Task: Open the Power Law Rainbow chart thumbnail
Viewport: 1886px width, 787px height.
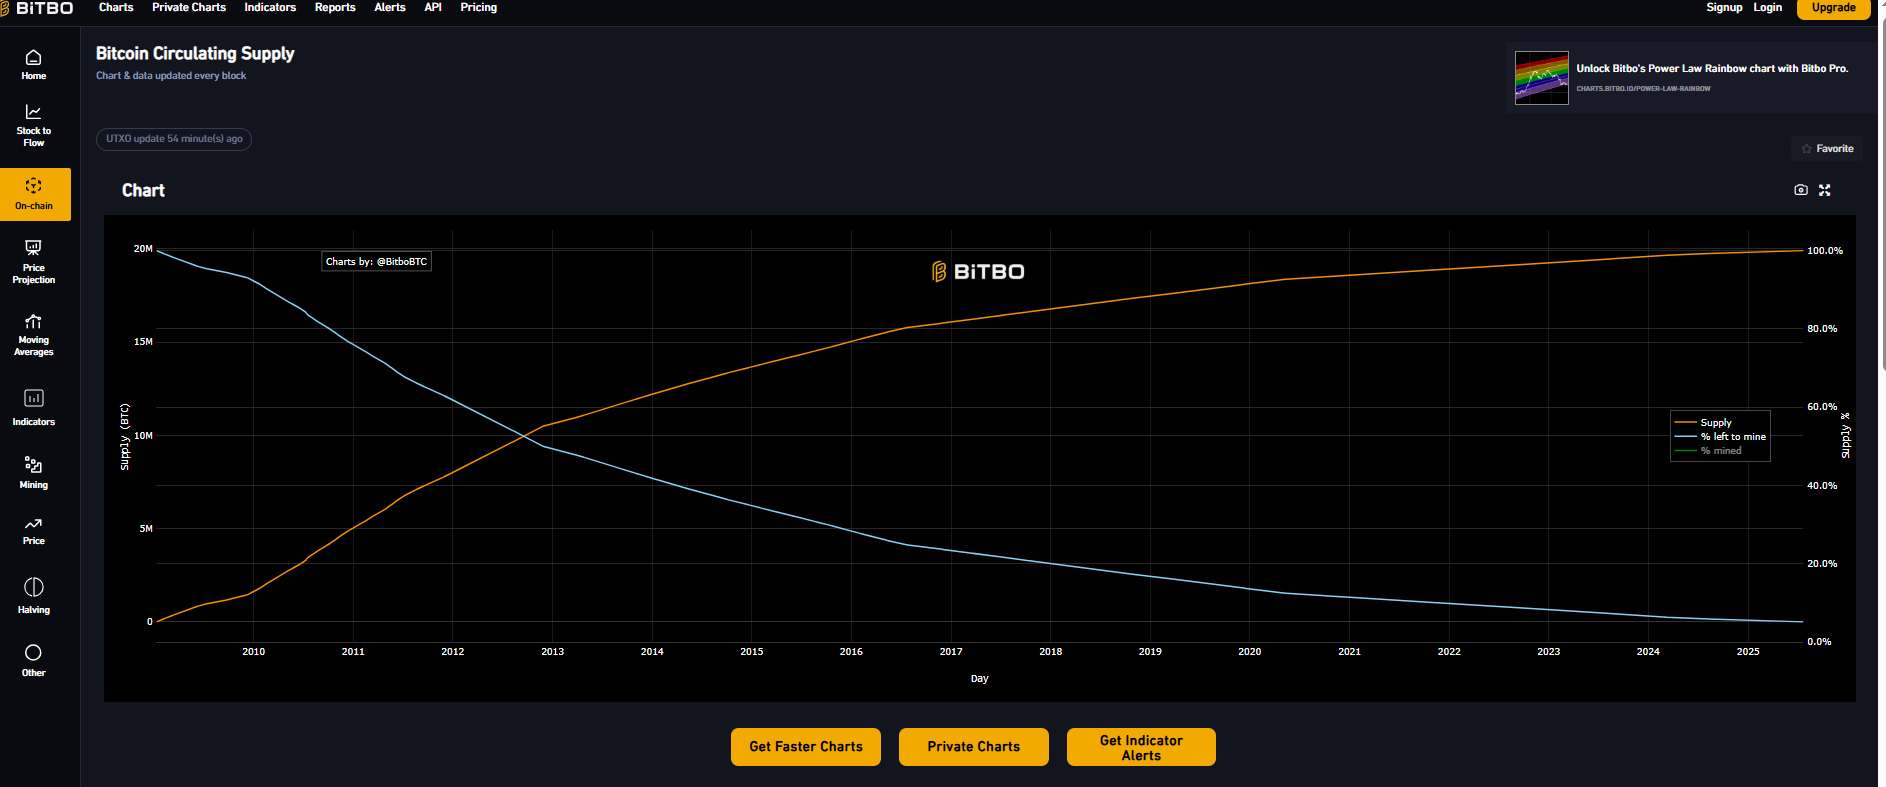Action: coord(1541,78)
